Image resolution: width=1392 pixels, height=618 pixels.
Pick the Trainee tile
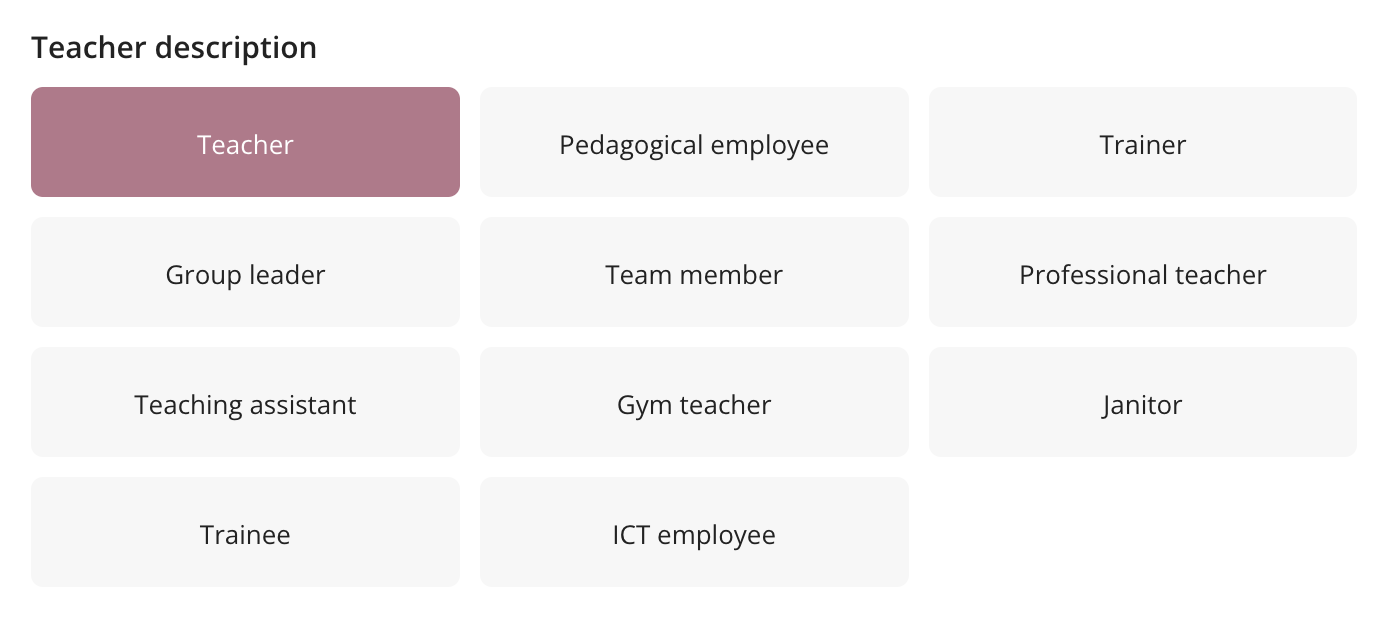click(245, 532)
